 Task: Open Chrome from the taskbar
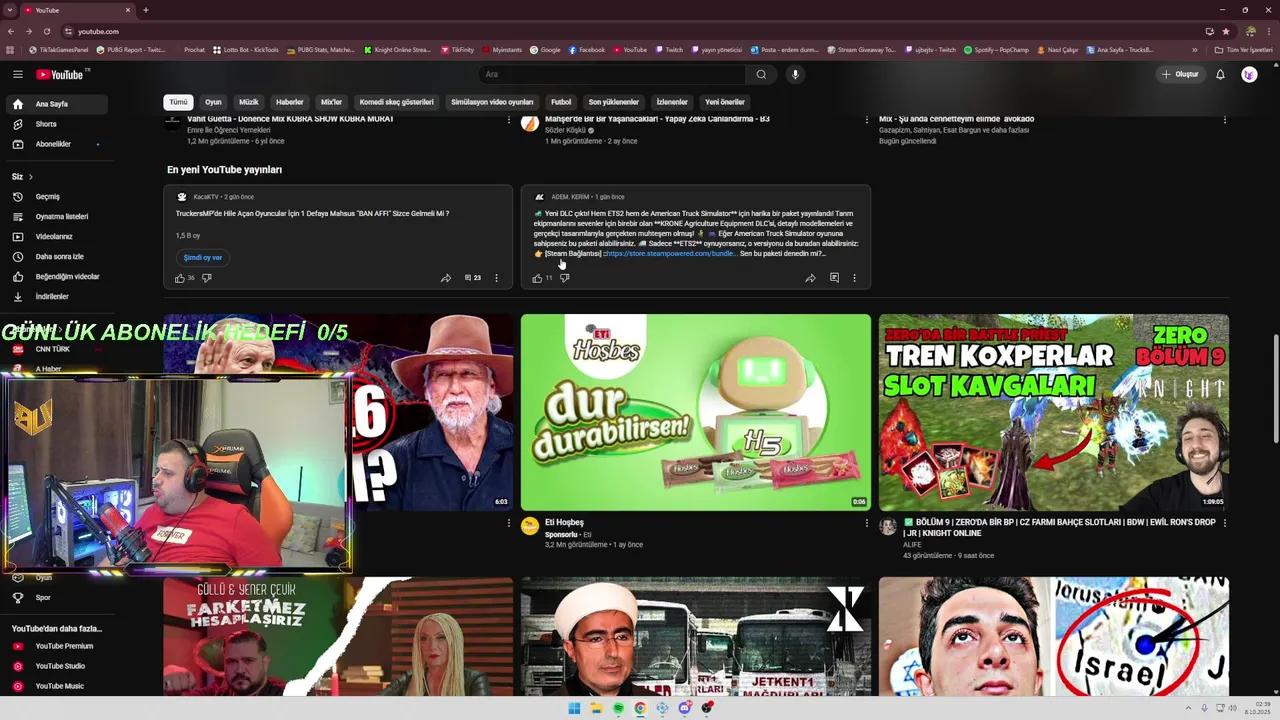(x=640, y=708)
